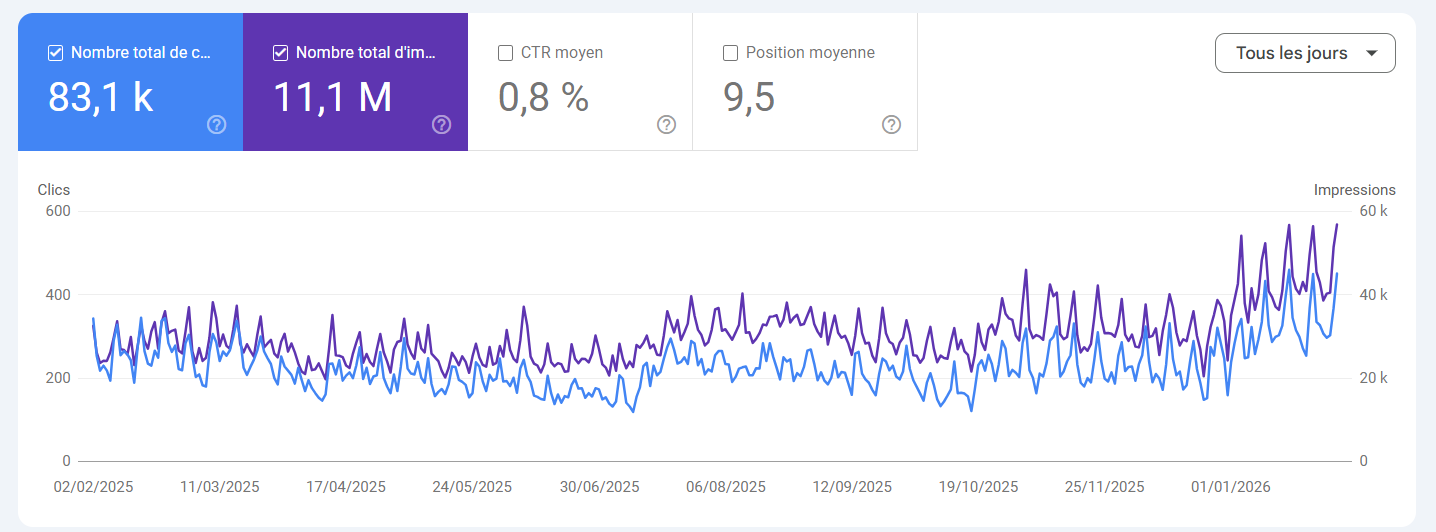The width and height of the screenshot is (1436, 532).
Task: Click the caret arrow beside 'Tous les jours'
Action: [x=1371, y=53]
